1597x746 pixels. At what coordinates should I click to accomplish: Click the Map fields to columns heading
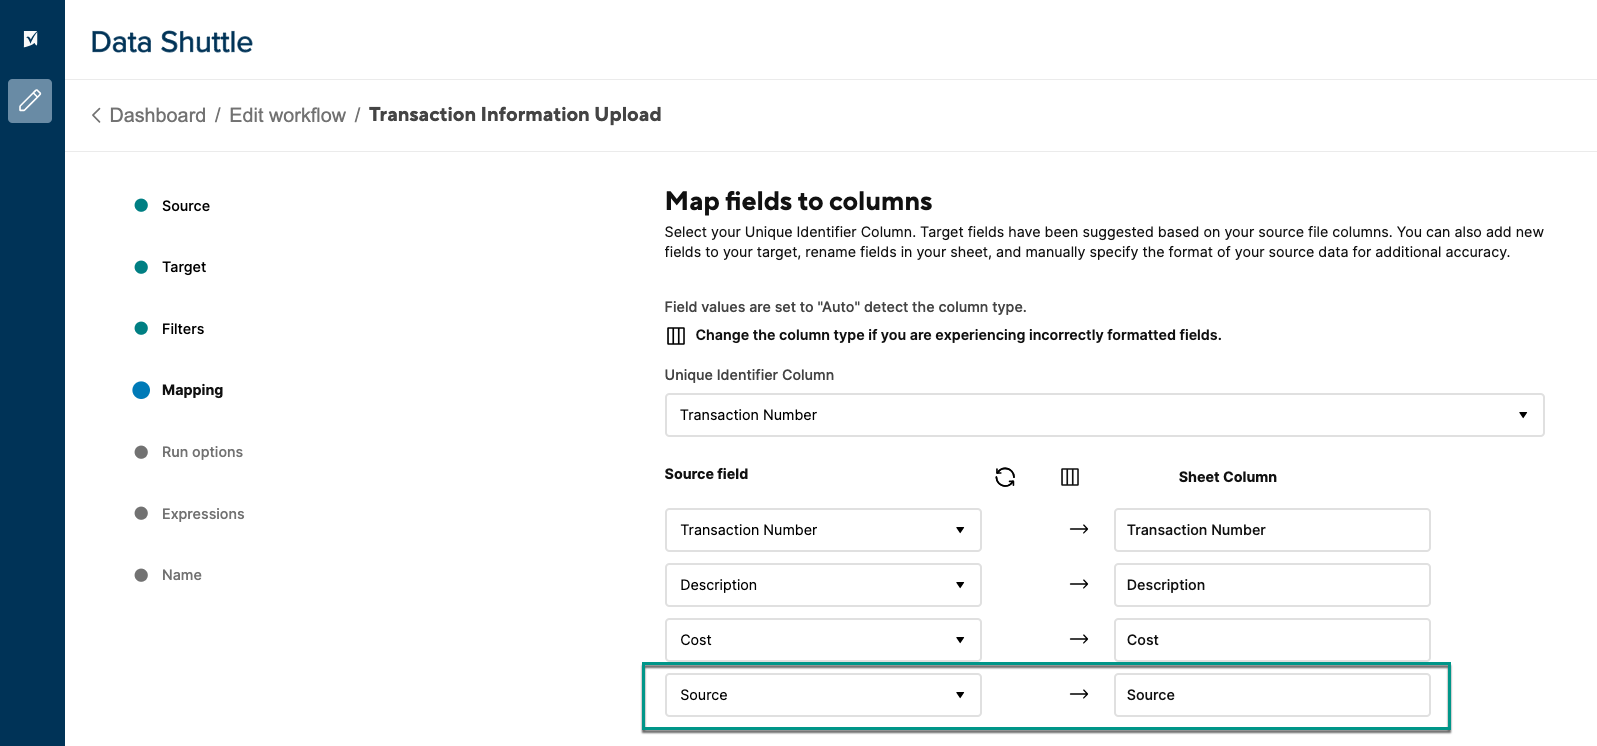(x=798, y=202)
